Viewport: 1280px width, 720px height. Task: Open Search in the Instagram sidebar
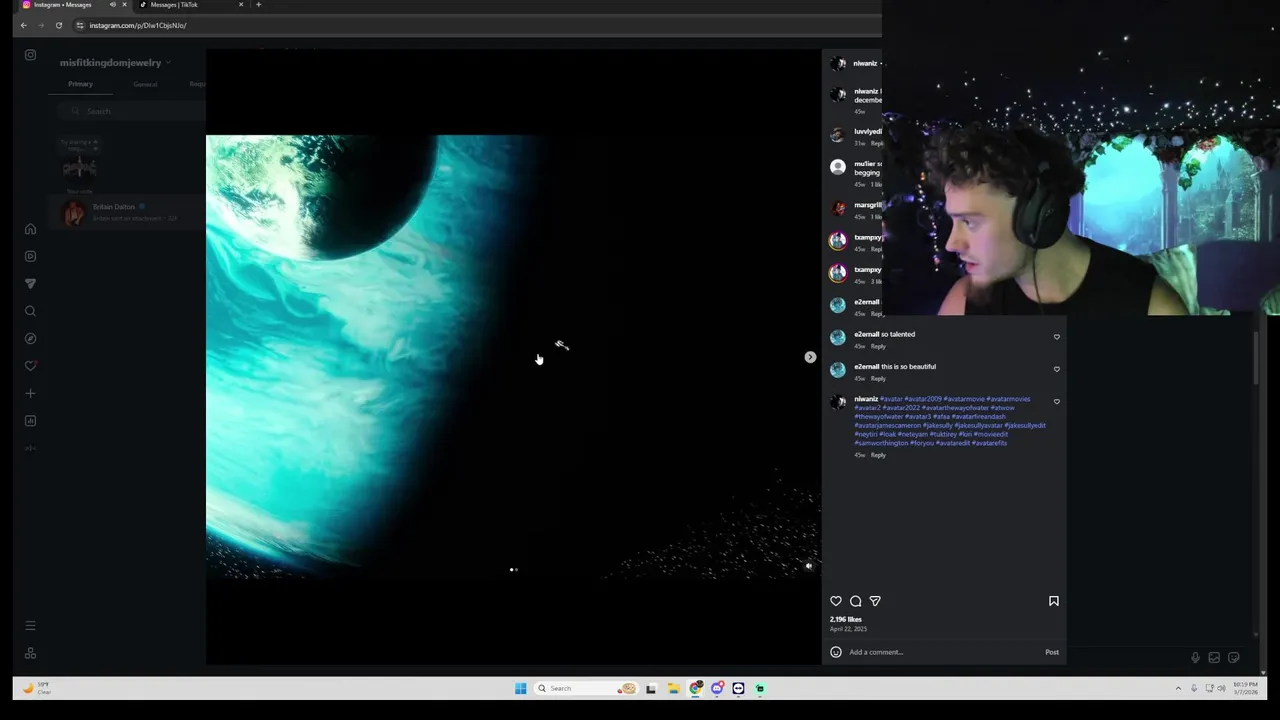30,311
